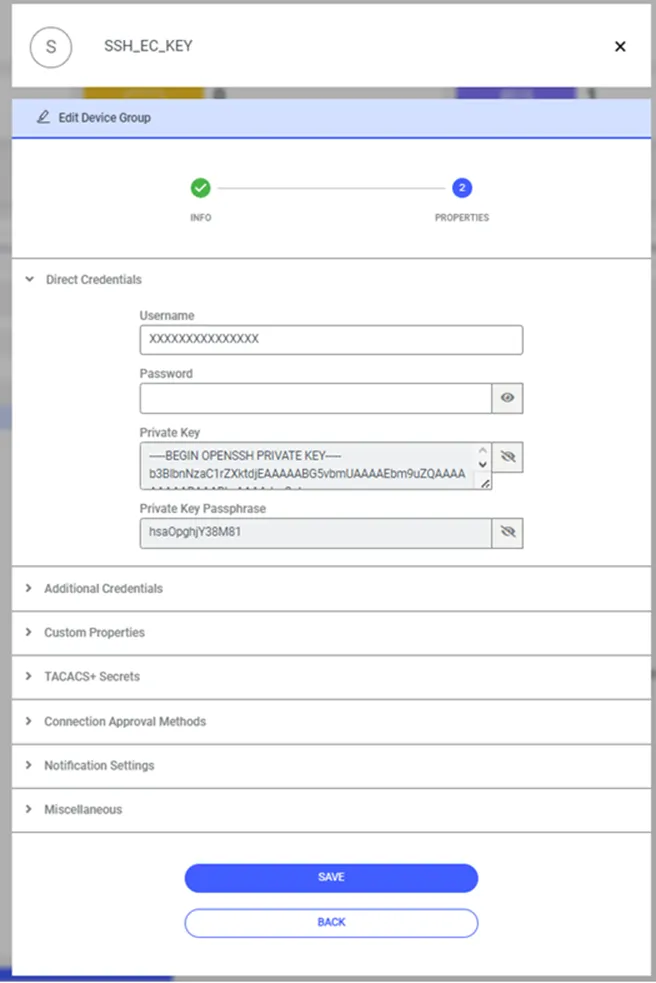Click the BACK button
Viewport: 656px width, 983px height.
331,923
